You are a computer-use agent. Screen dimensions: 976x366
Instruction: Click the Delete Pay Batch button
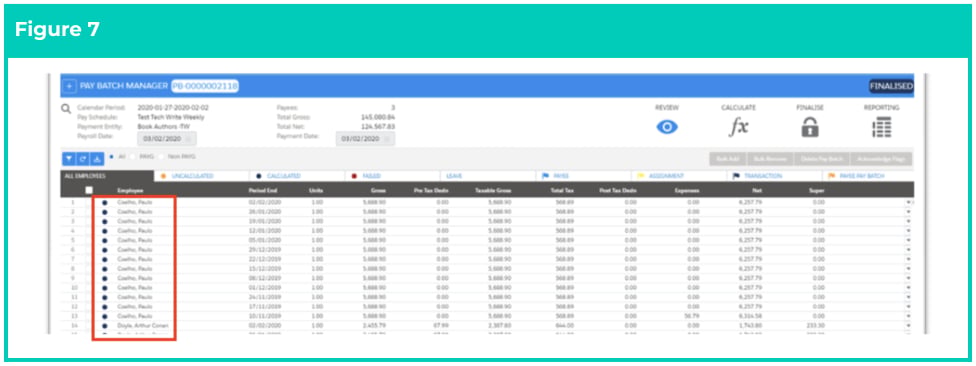(822, 159)
